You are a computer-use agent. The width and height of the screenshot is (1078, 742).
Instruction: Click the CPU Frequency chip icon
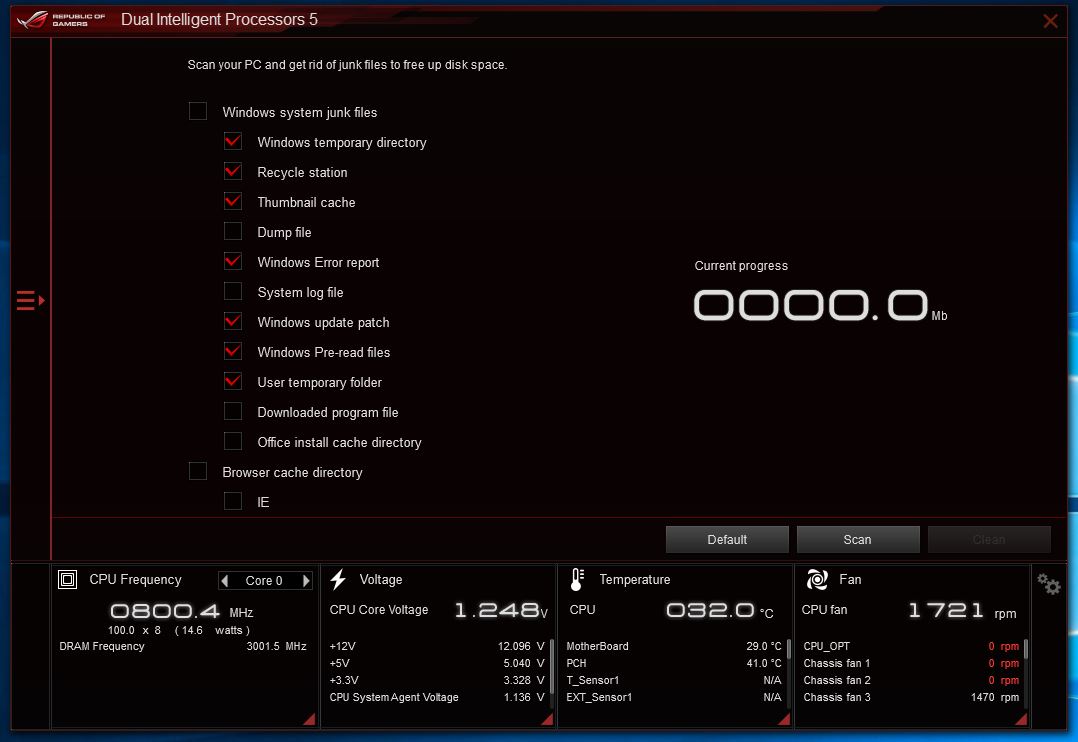68,579
